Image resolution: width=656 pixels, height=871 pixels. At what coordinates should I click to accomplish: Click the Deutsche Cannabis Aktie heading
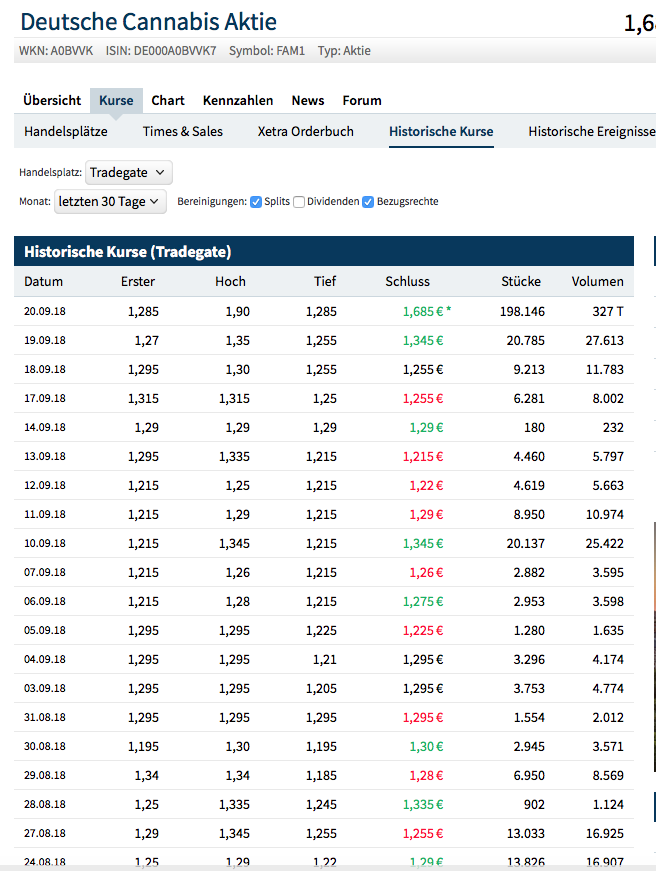tap(149, 22)
